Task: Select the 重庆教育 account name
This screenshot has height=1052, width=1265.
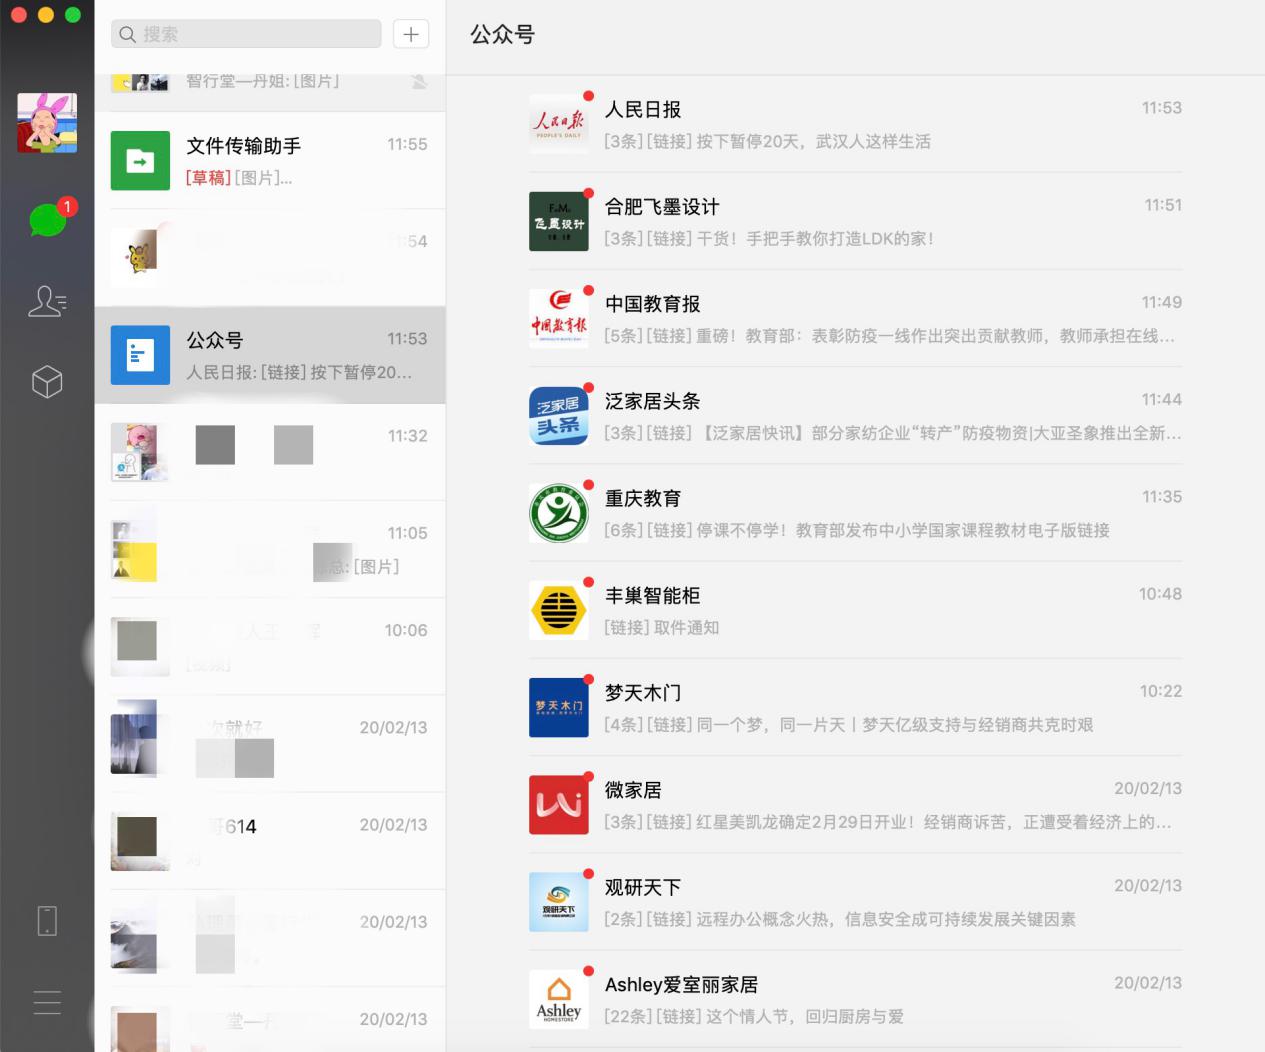Action: (643, 497)
